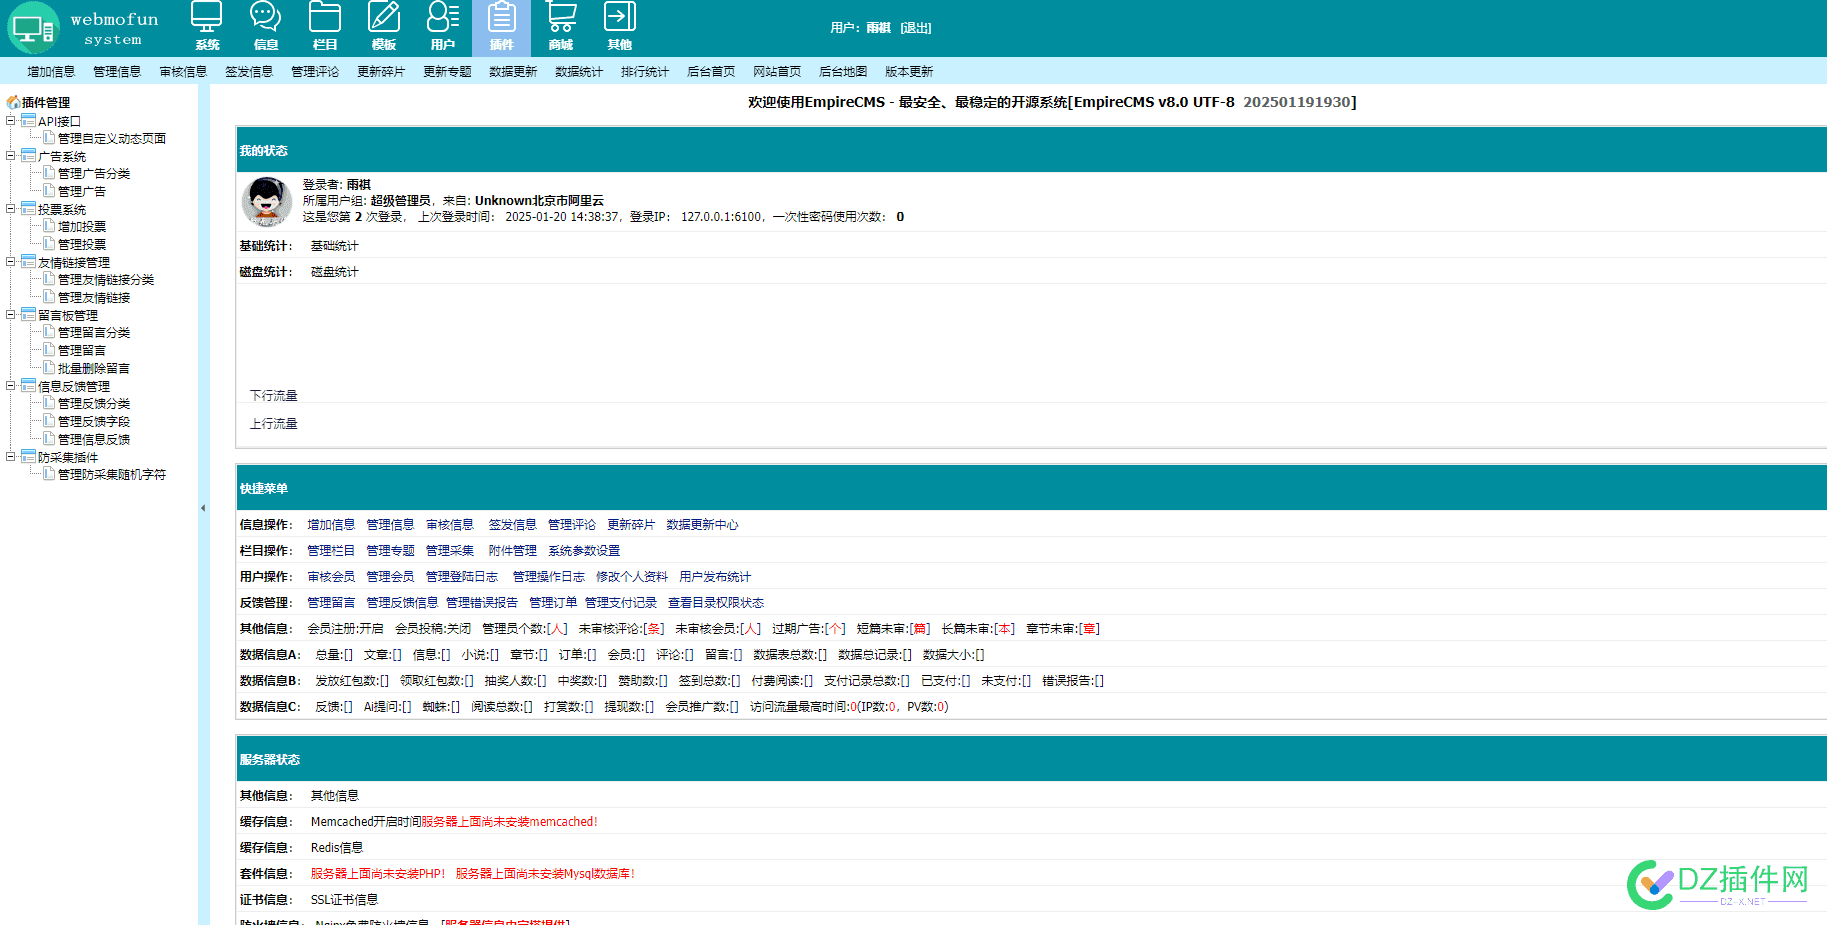Screen dimensions: 1827x925
Task: Click the user avatar picture in 我的状态
Action: pos(267,201)
